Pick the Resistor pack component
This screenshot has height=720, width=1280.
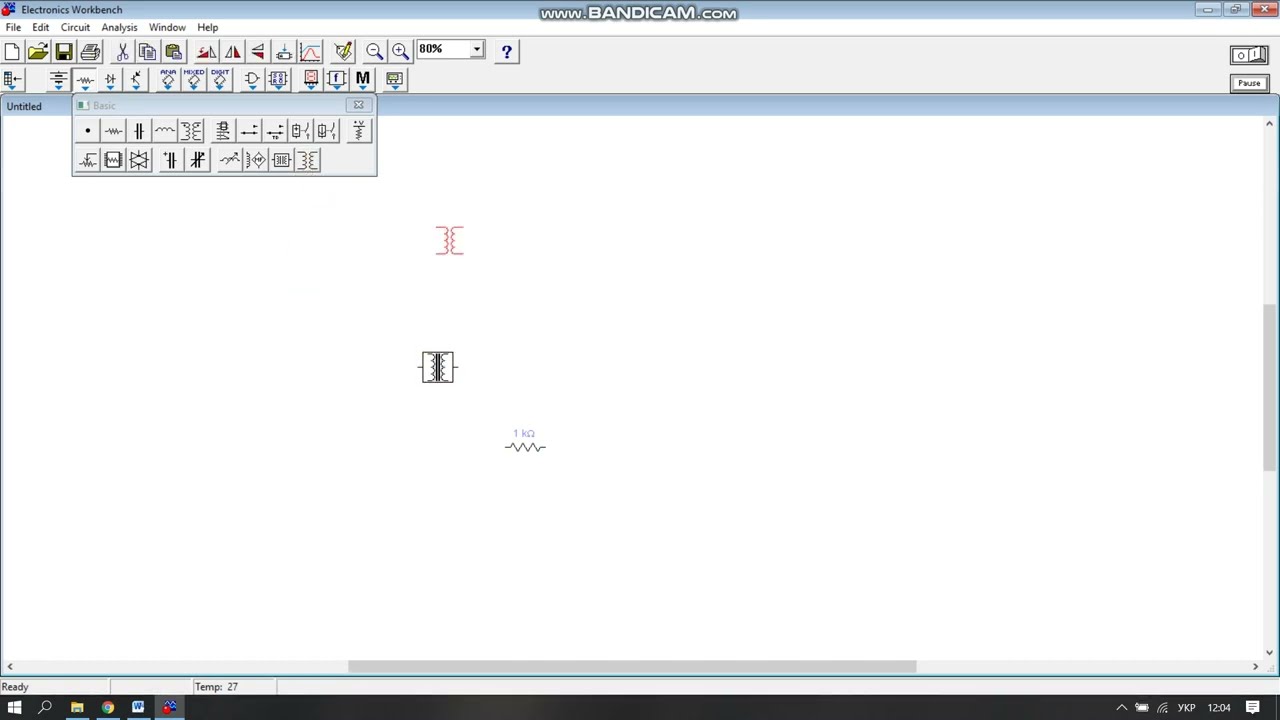(x=113, y=160)
